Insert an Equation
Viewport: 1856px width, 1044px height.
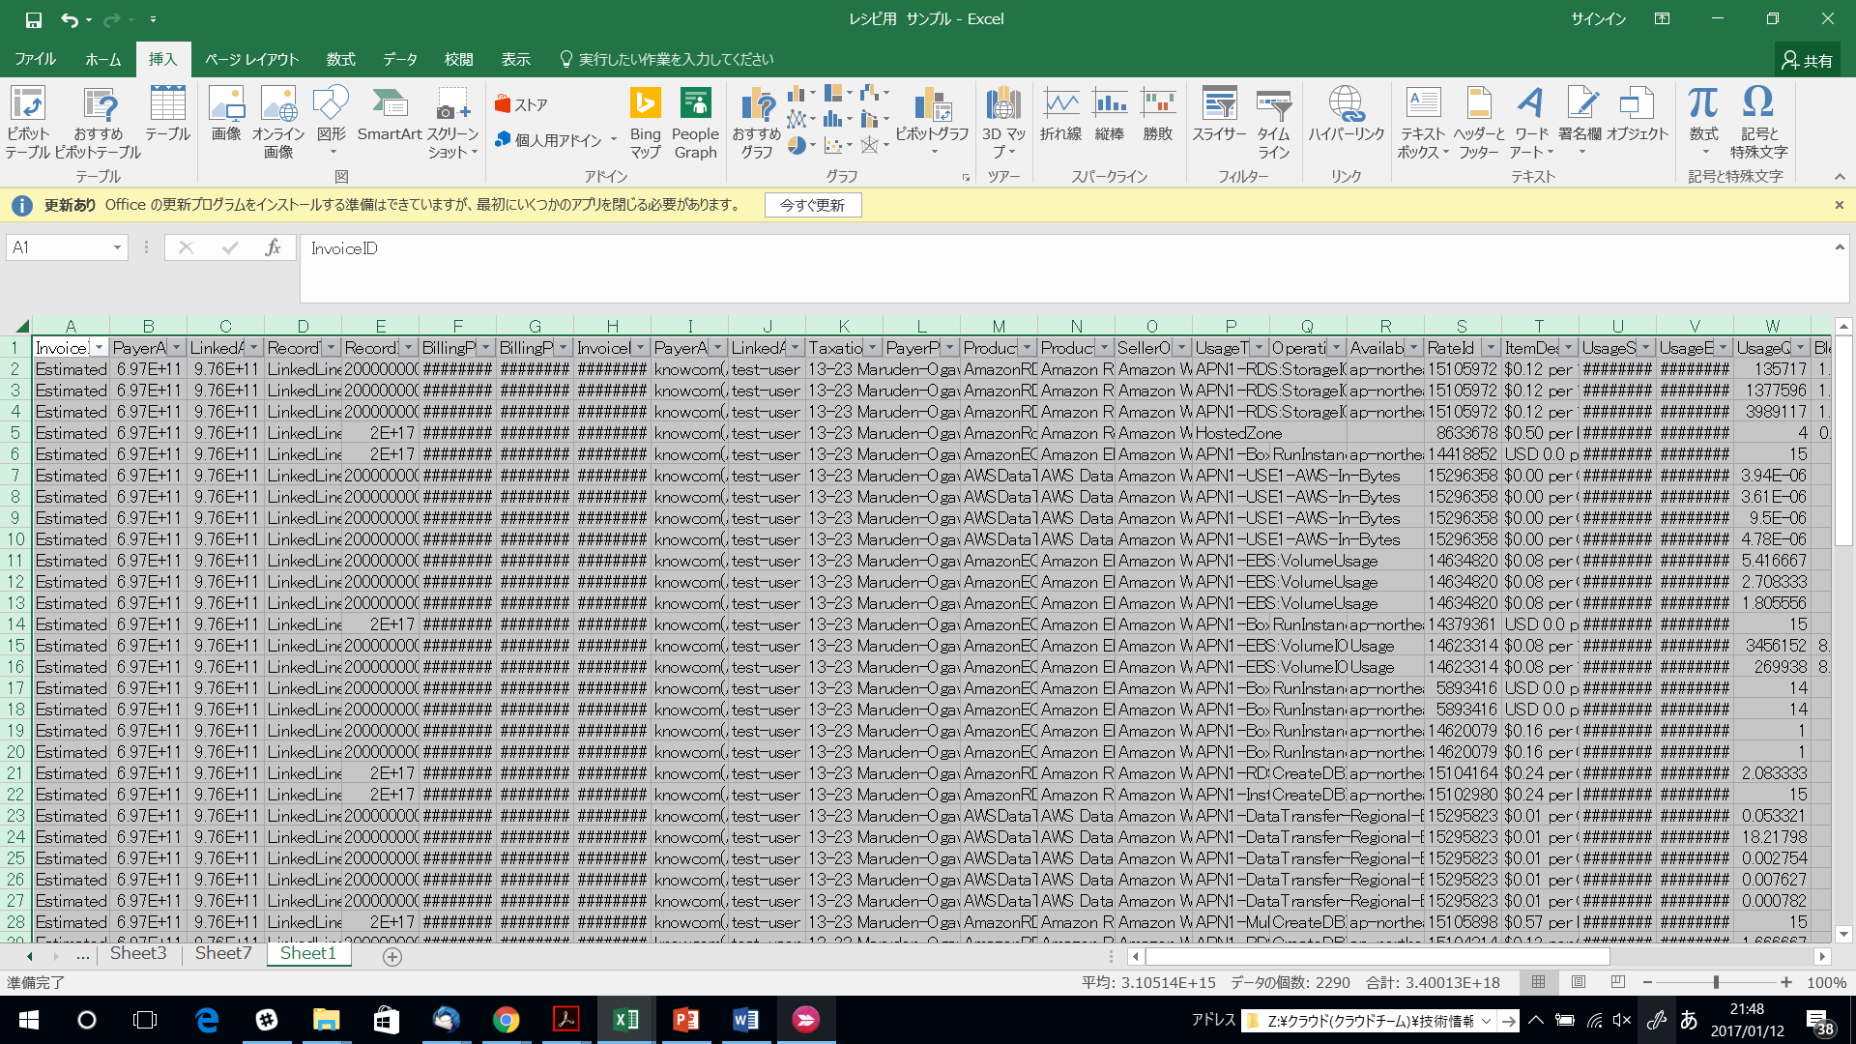click(1703, 122)
